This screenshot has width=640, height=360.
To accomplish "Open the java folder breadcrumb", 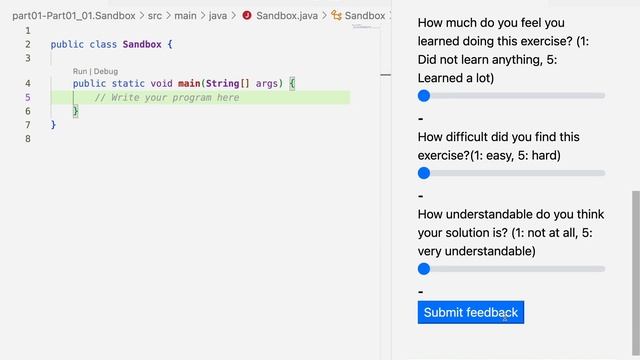I will (x=218, y=16).
